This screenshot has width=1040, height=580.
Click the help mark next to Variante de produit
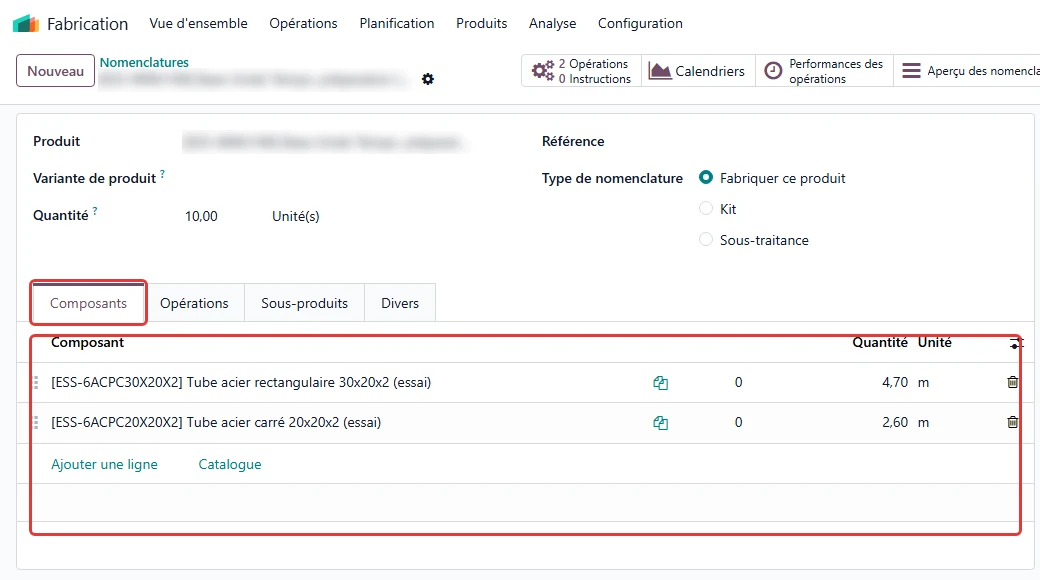point(162,174)
